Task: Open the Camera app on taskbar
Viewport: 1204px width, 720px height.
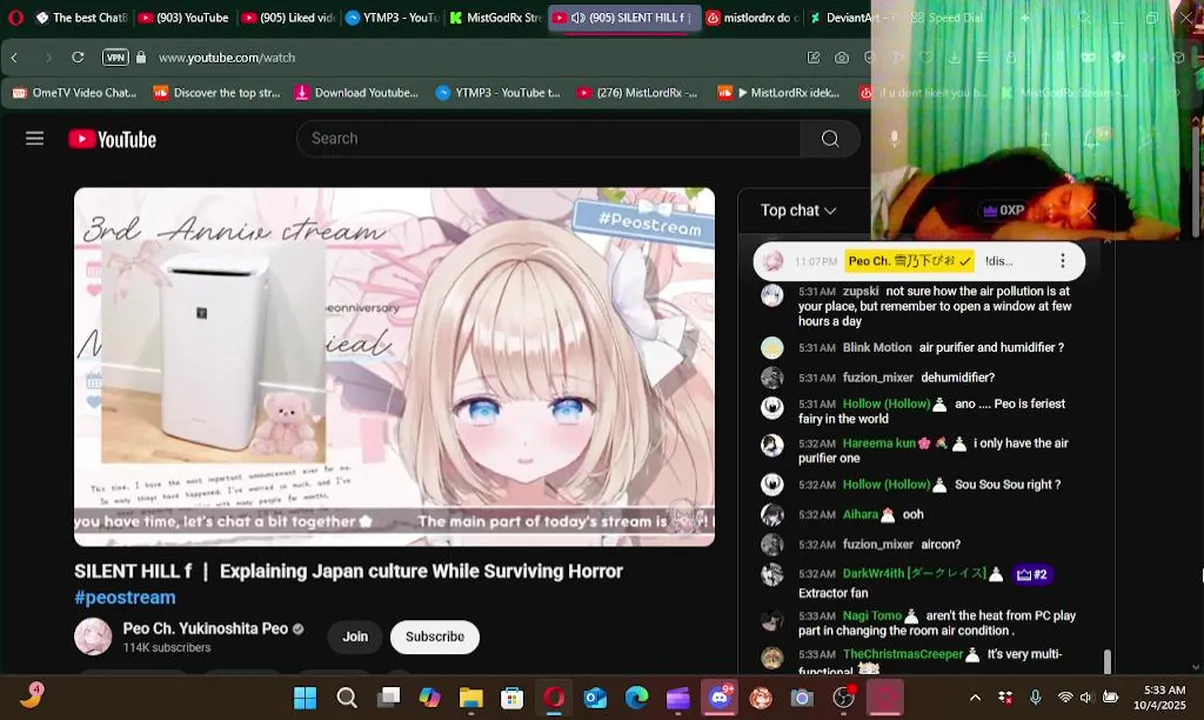Action: click(802, 697)
